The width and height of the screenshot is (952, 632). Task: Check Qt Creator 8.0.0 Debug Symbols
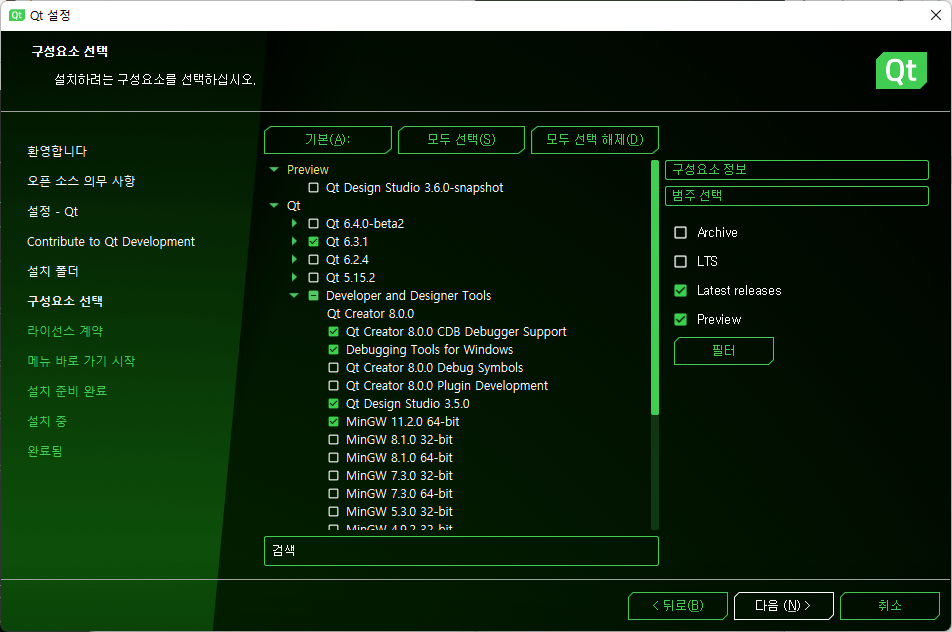(x=333, y=368)
